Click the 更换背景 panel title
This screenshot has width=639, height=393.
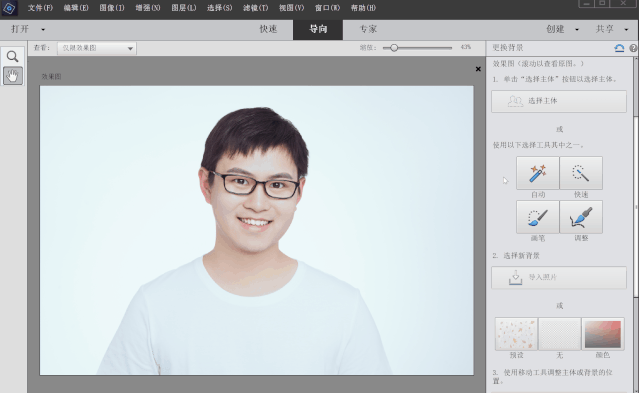[x=508, y=48]
